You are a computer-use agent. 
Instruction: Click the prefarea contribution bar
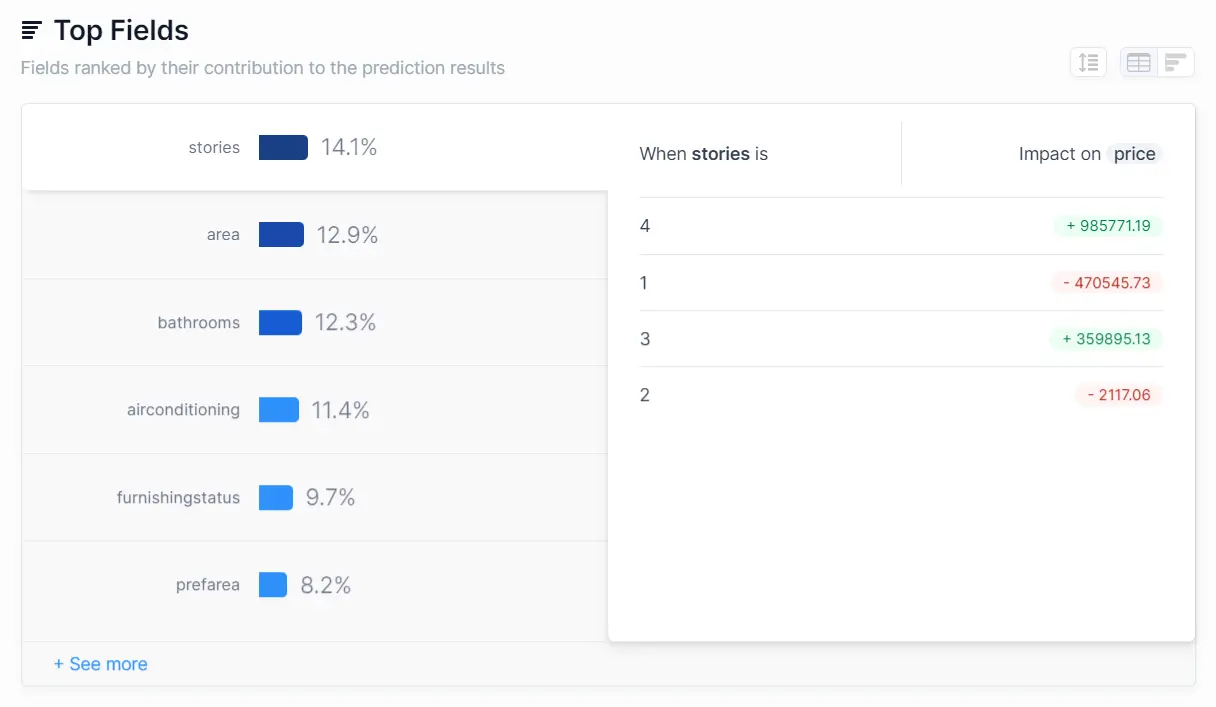[x=273, y=584]
